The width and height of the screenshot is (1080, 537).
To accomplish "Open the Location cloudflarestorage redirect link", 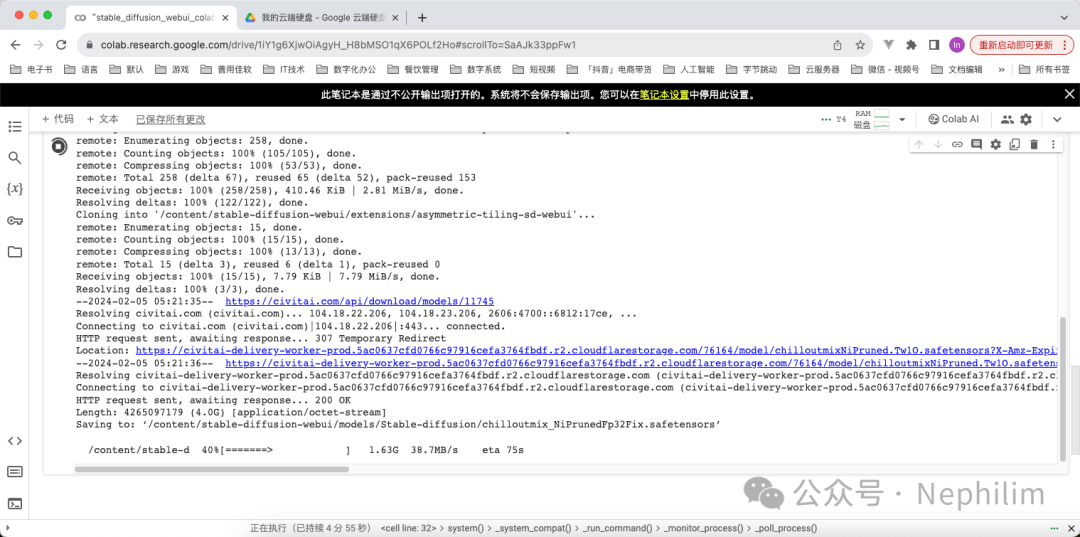I will [x=596, y=351].
